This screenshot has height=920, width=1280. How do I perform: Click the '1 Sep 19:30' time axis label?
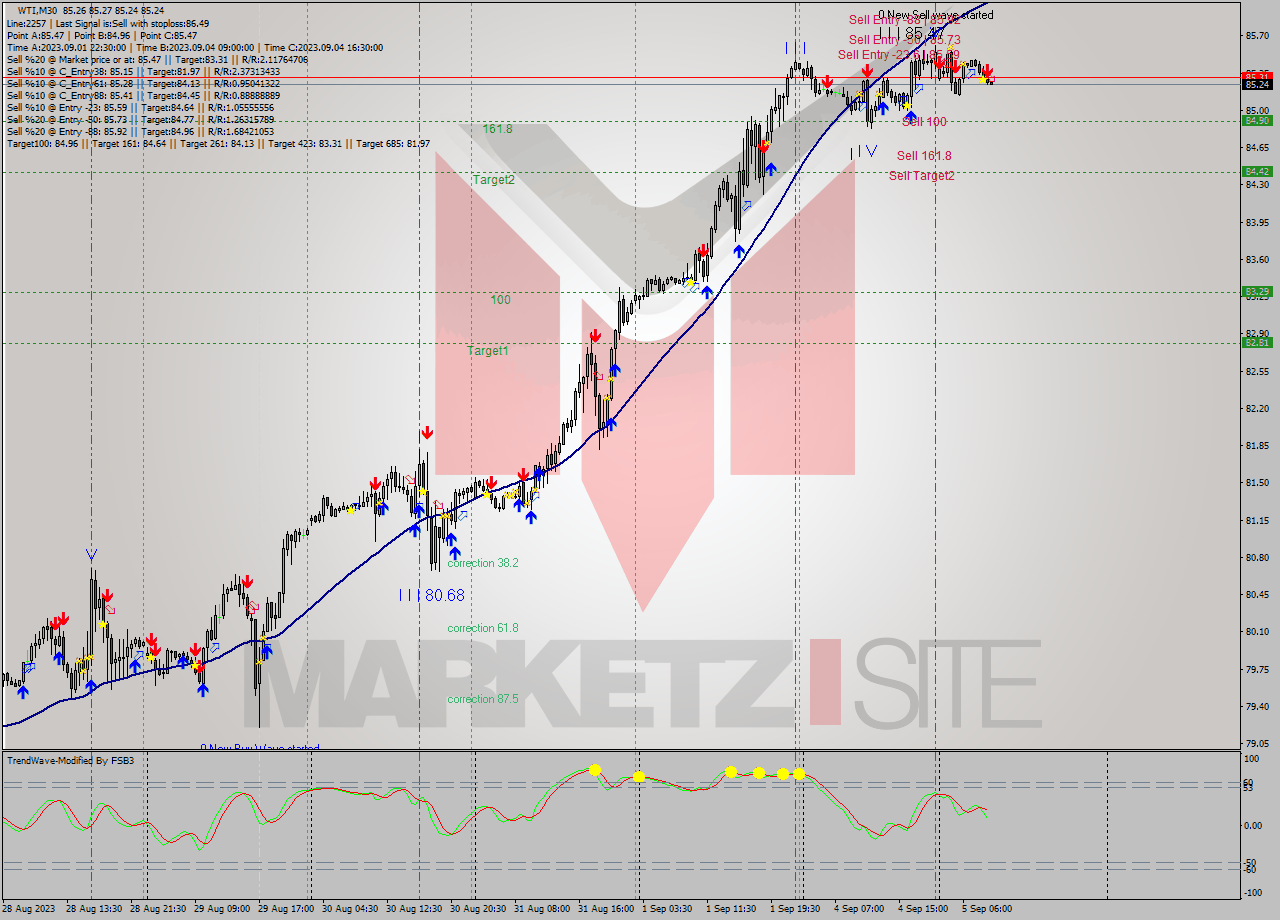[795, 909]
